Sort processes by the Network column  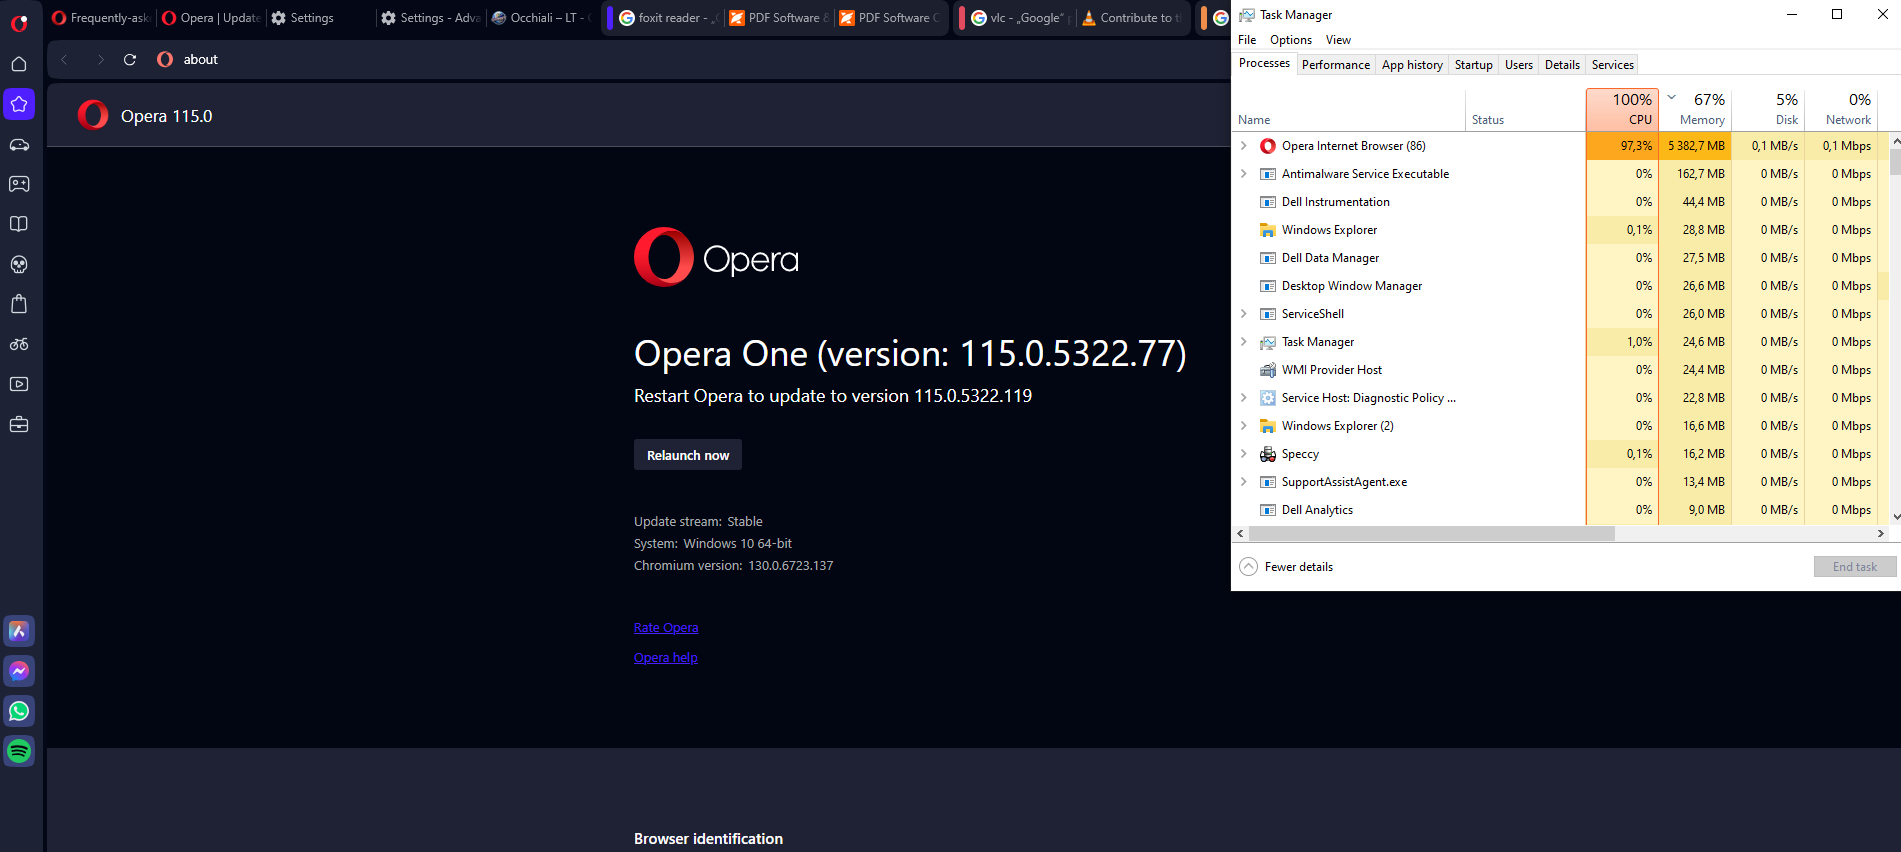1841,109
